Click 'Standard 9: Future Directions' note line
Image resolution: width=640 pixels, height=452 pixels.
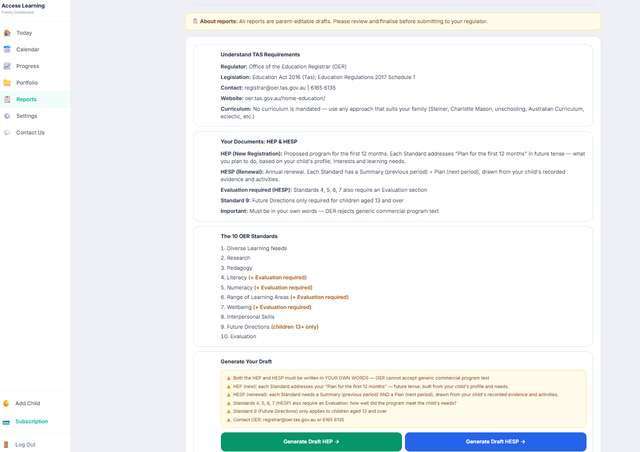312,200
